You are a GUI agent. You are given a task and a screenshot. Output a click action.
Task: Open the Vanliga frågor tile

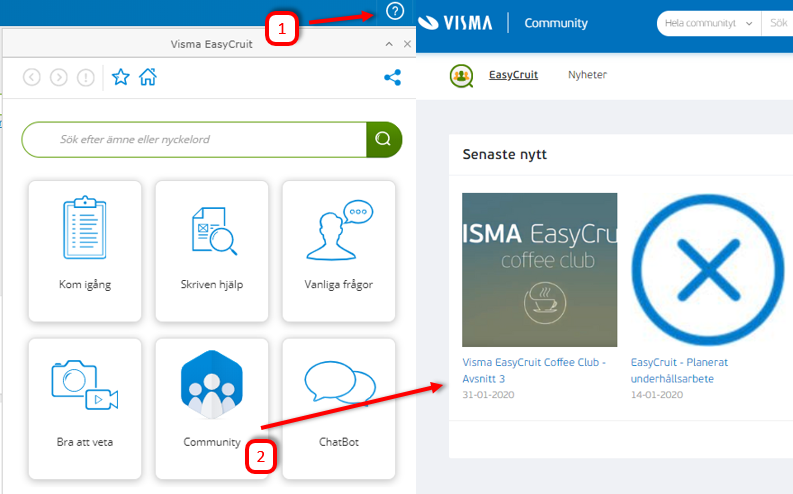tap(339, 251)
